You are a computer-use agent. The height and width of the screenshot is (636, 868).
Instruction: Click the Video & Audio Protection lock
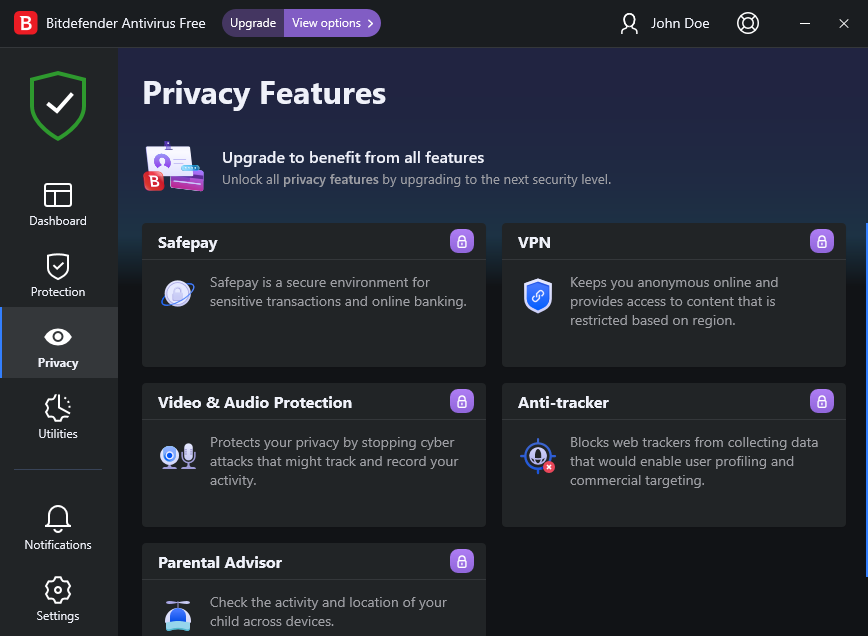(461, 401)
